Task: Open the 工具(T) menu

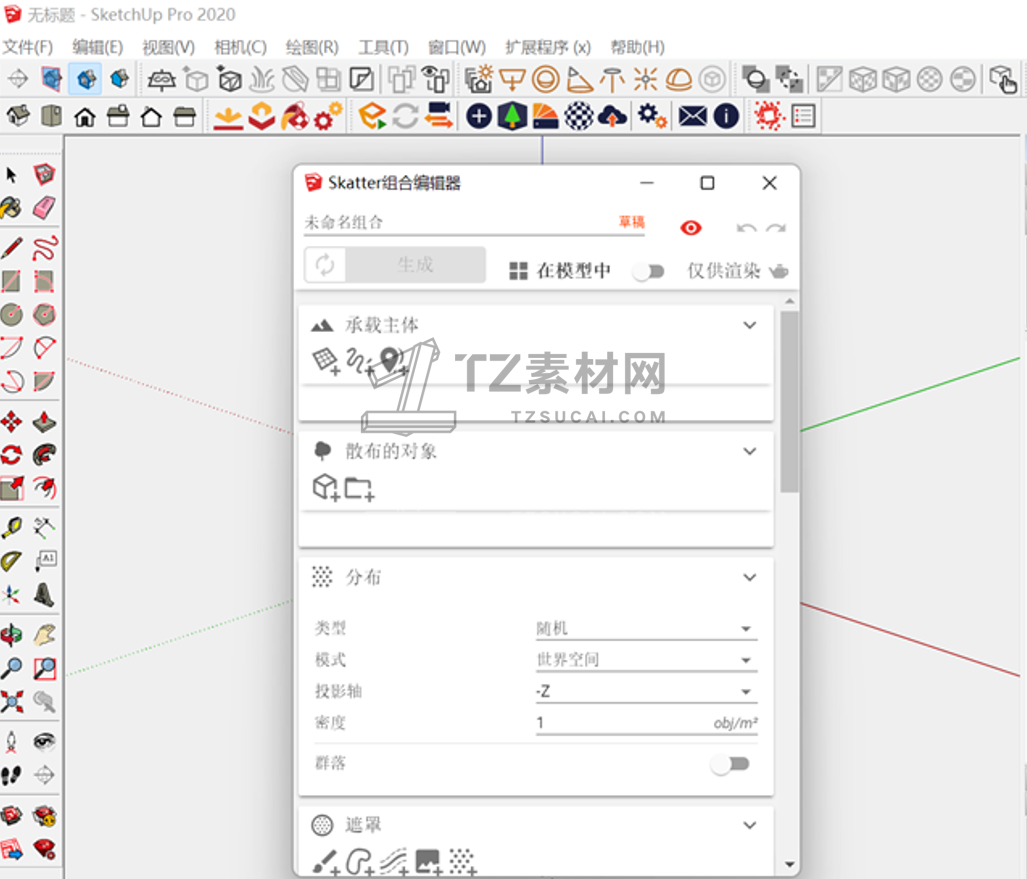Action: click(383, 47)
